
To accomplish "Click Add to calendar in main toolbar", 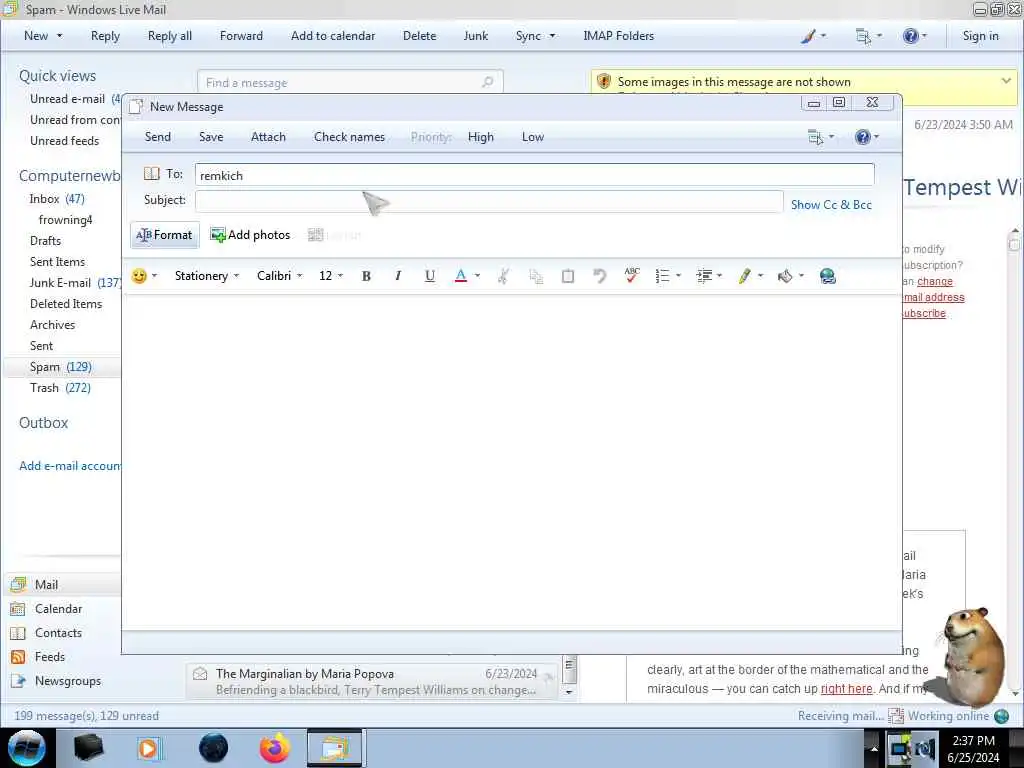I will (x=333, y=36).
